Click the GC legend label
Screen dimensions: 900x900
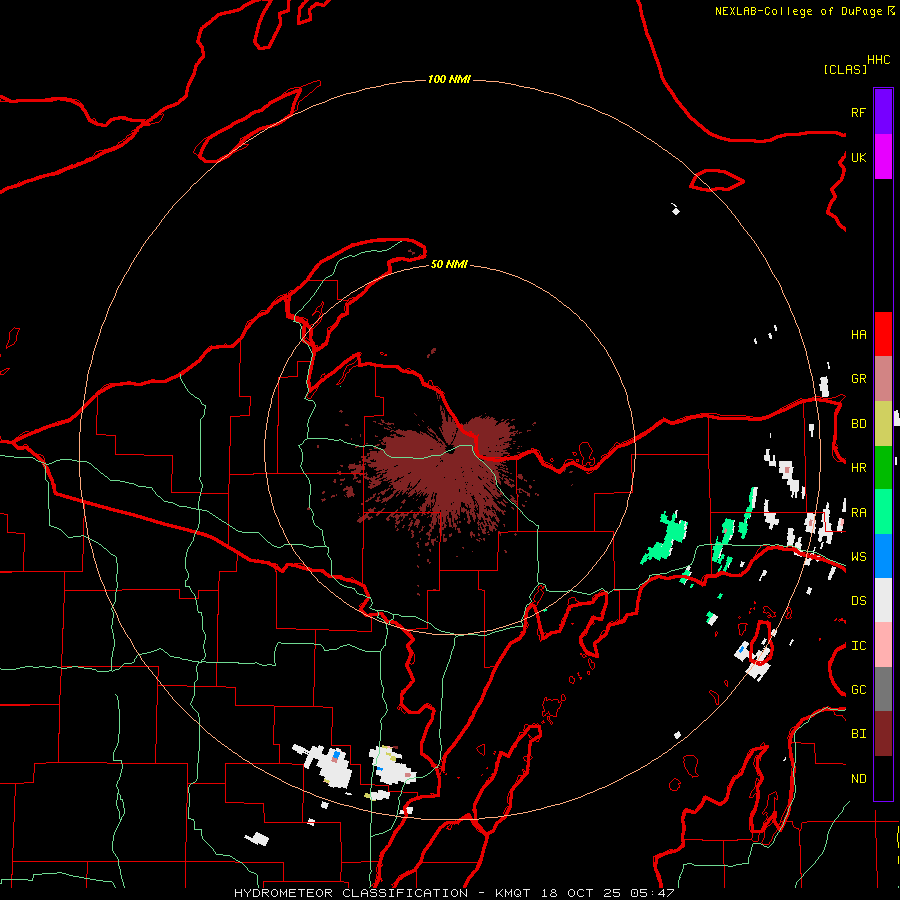coord(858,690)
